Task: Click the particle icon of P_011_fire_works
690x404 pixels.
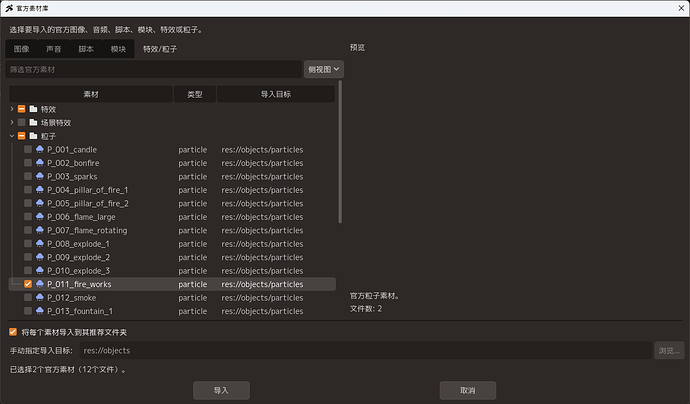Action: click(x=40, y=284)
